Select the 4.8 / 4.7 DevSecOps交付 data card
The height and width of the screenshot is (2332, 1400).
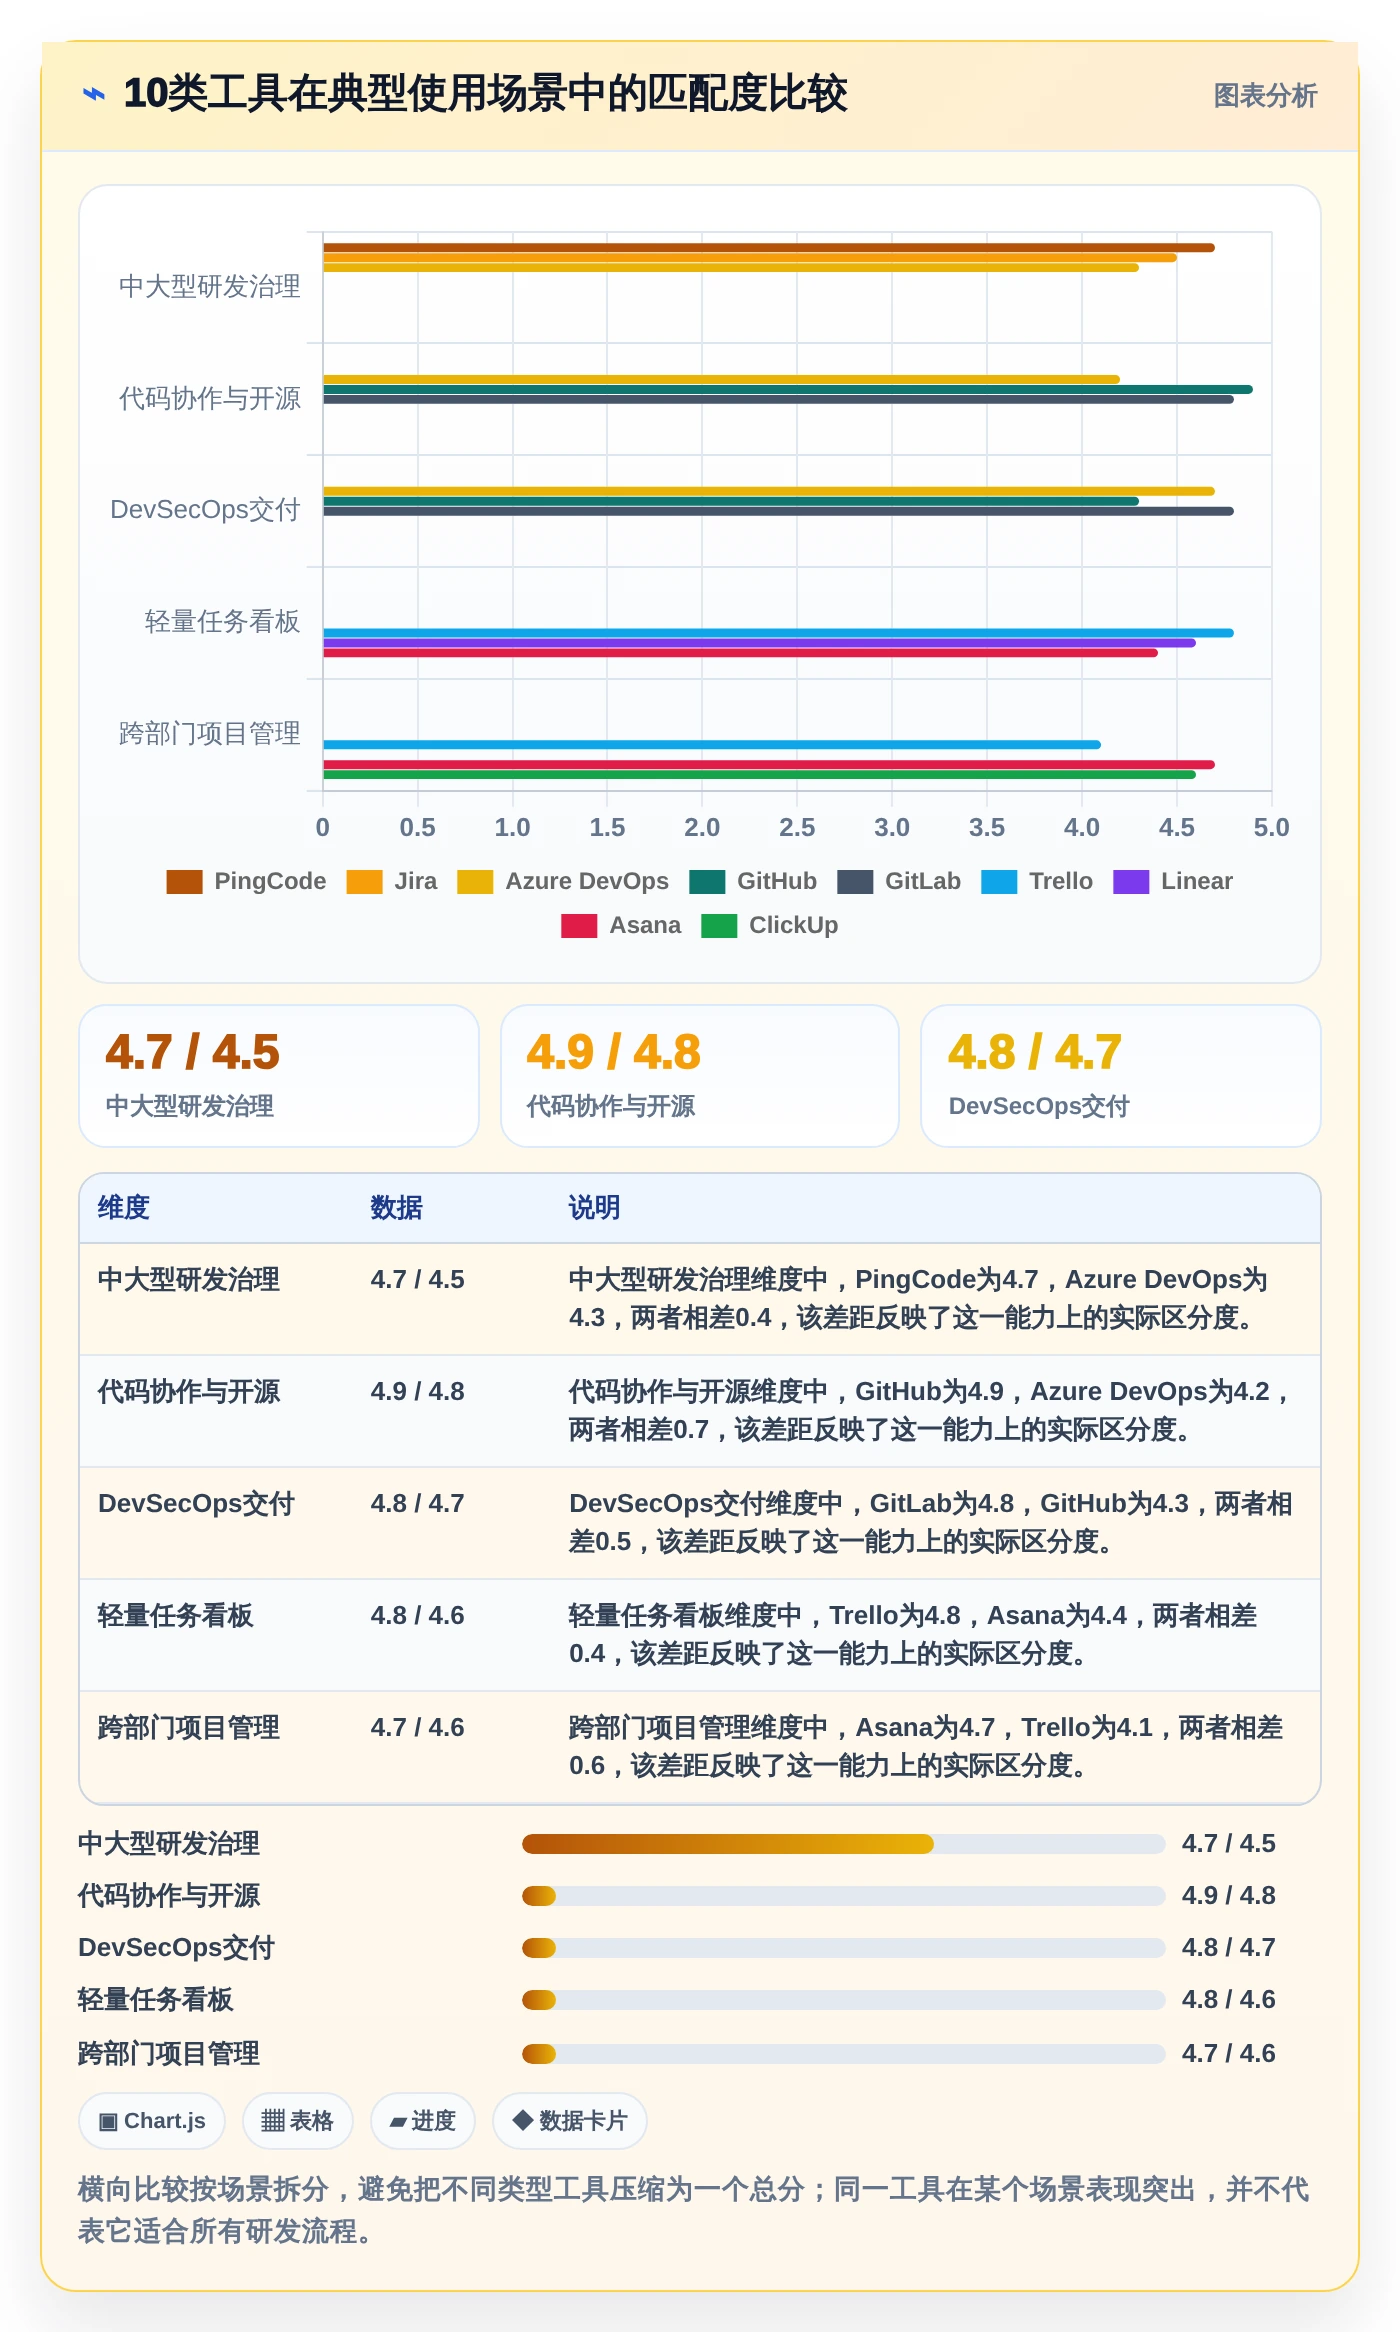(x=1121, y=1076)
